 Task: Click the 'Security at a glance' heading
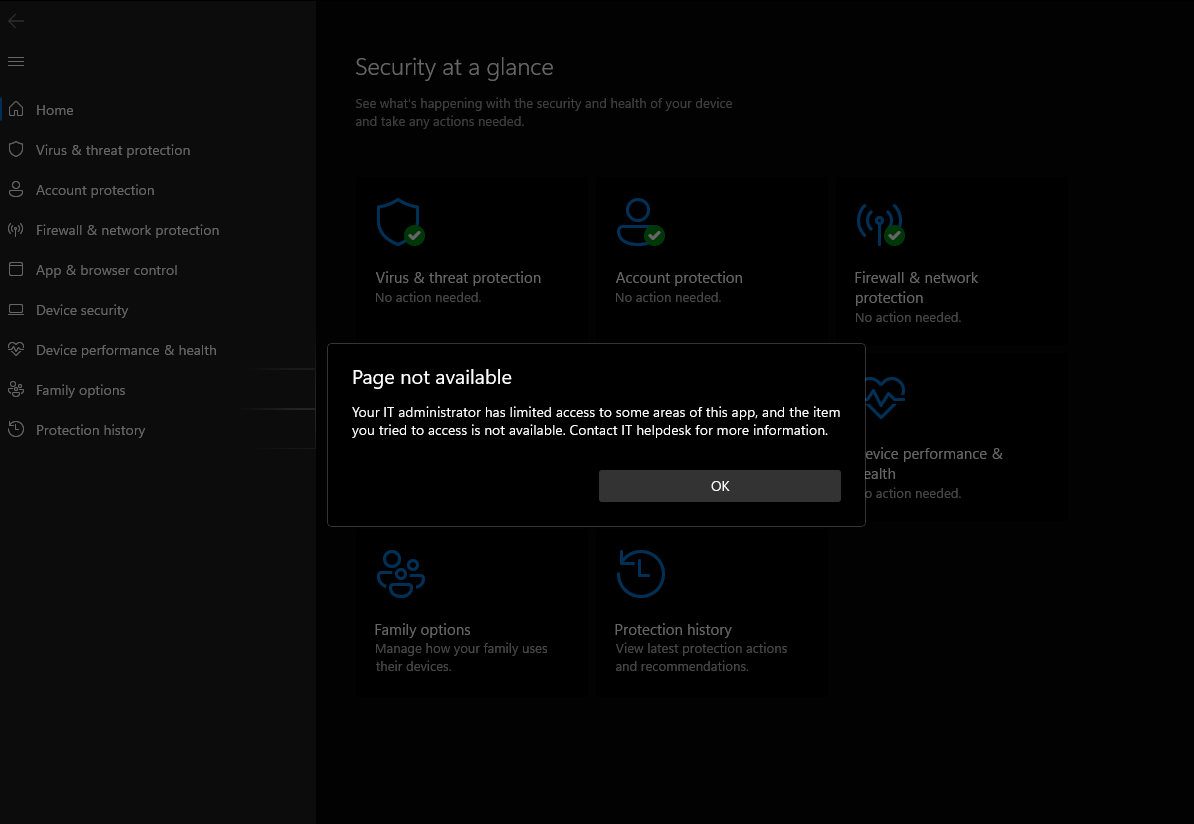click(454, 67)
